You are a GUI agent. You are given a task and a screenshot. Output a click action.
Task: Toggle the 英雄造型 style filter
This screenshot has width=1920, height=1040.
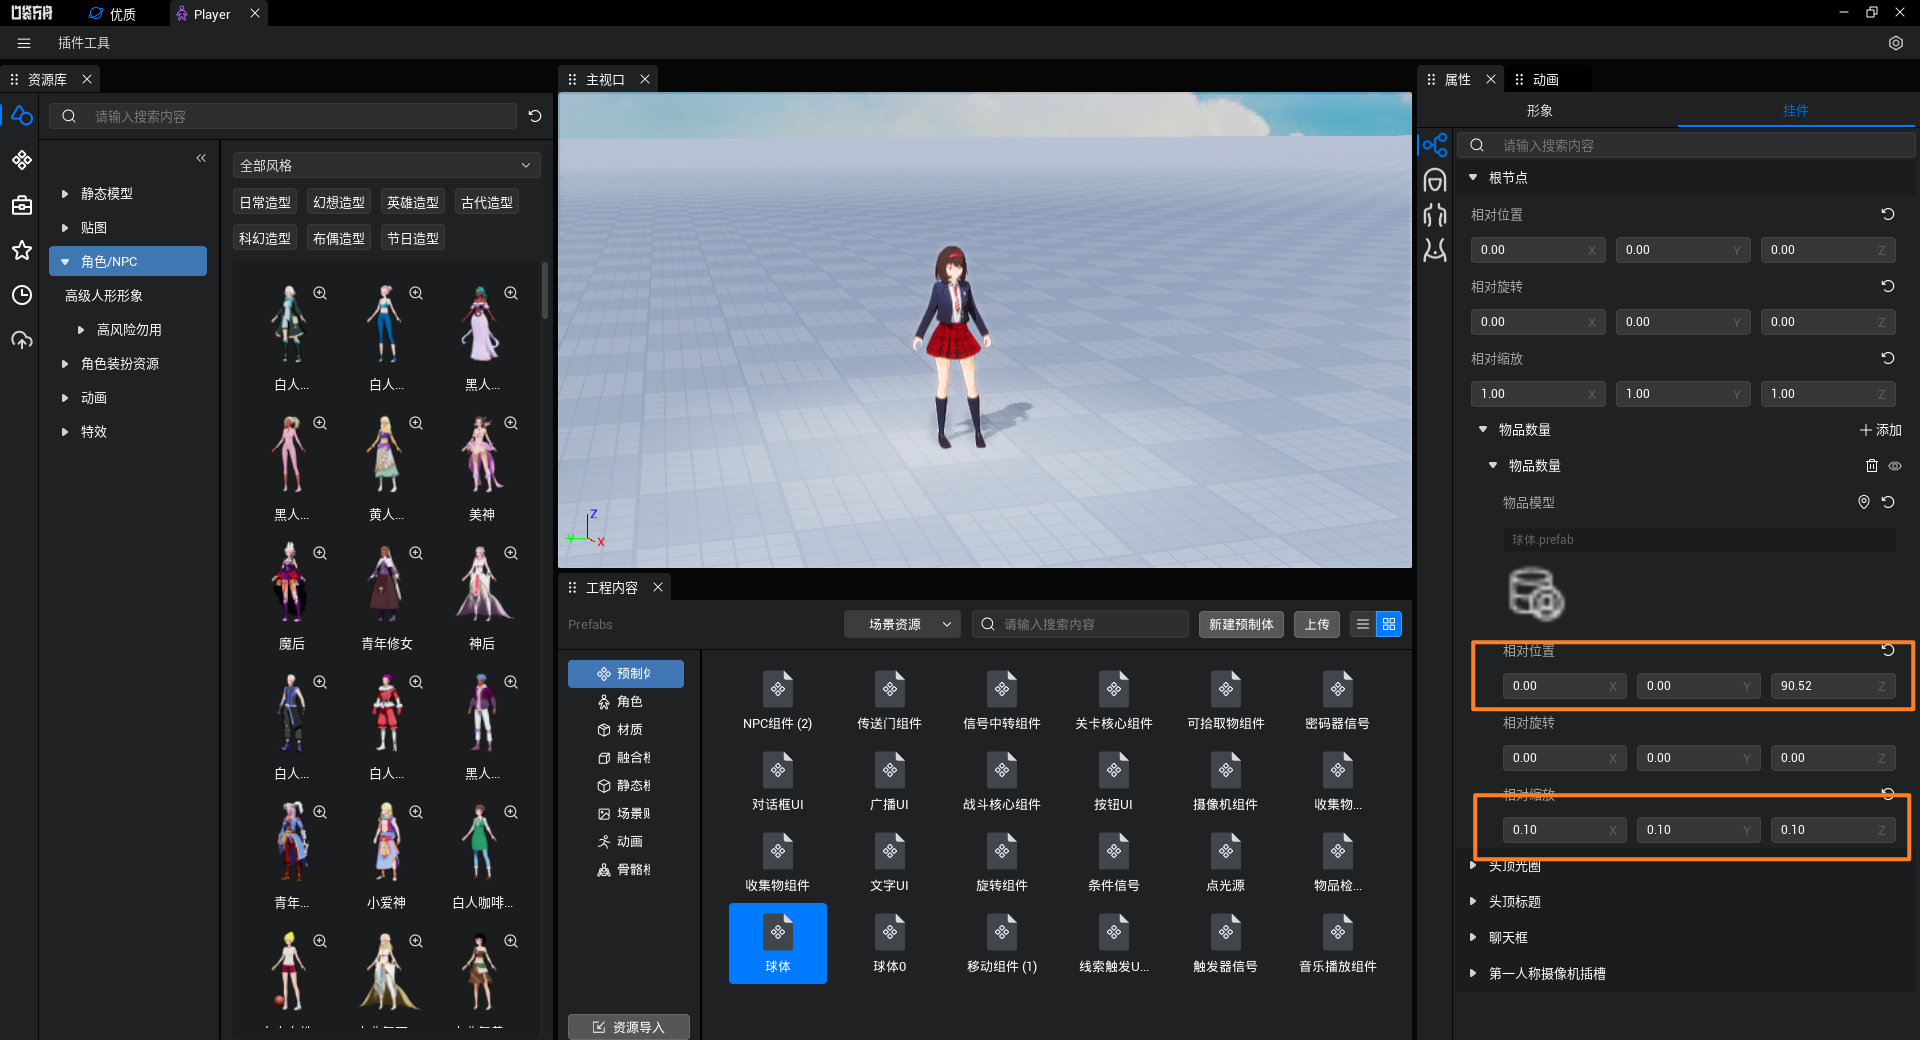tap(413, 202)
